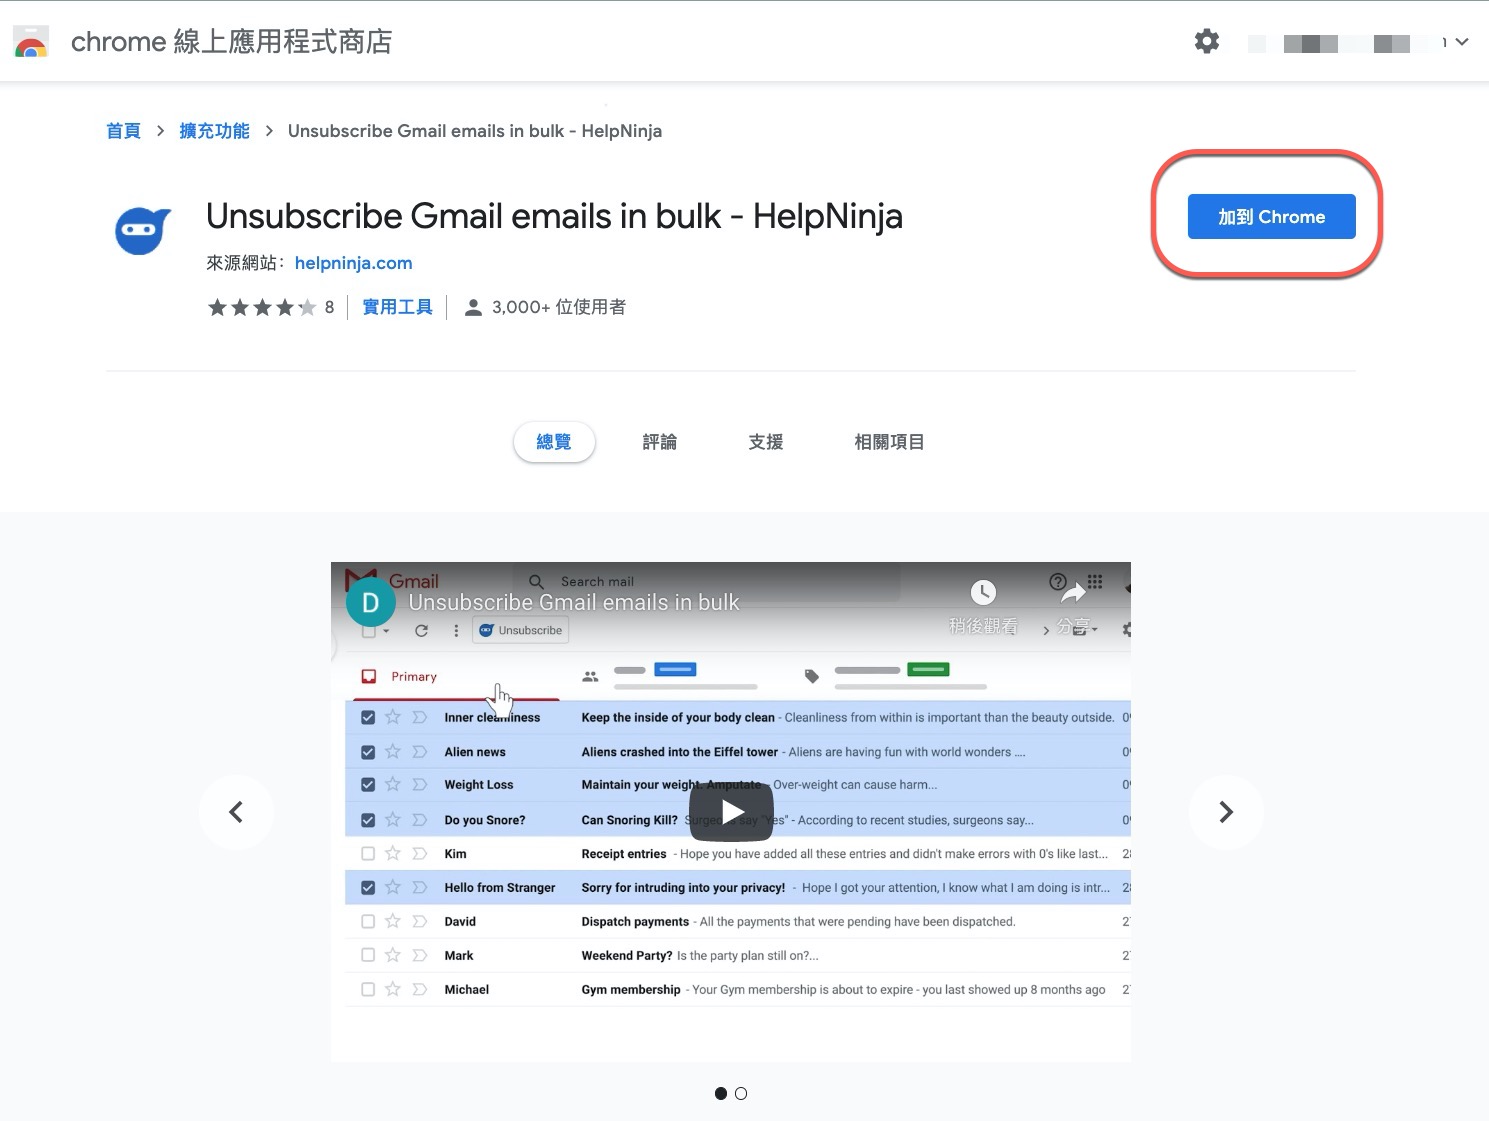Open the Gmail Promotions tag icon
This screenshot has height=1121, width=1489.
(812, 677)
